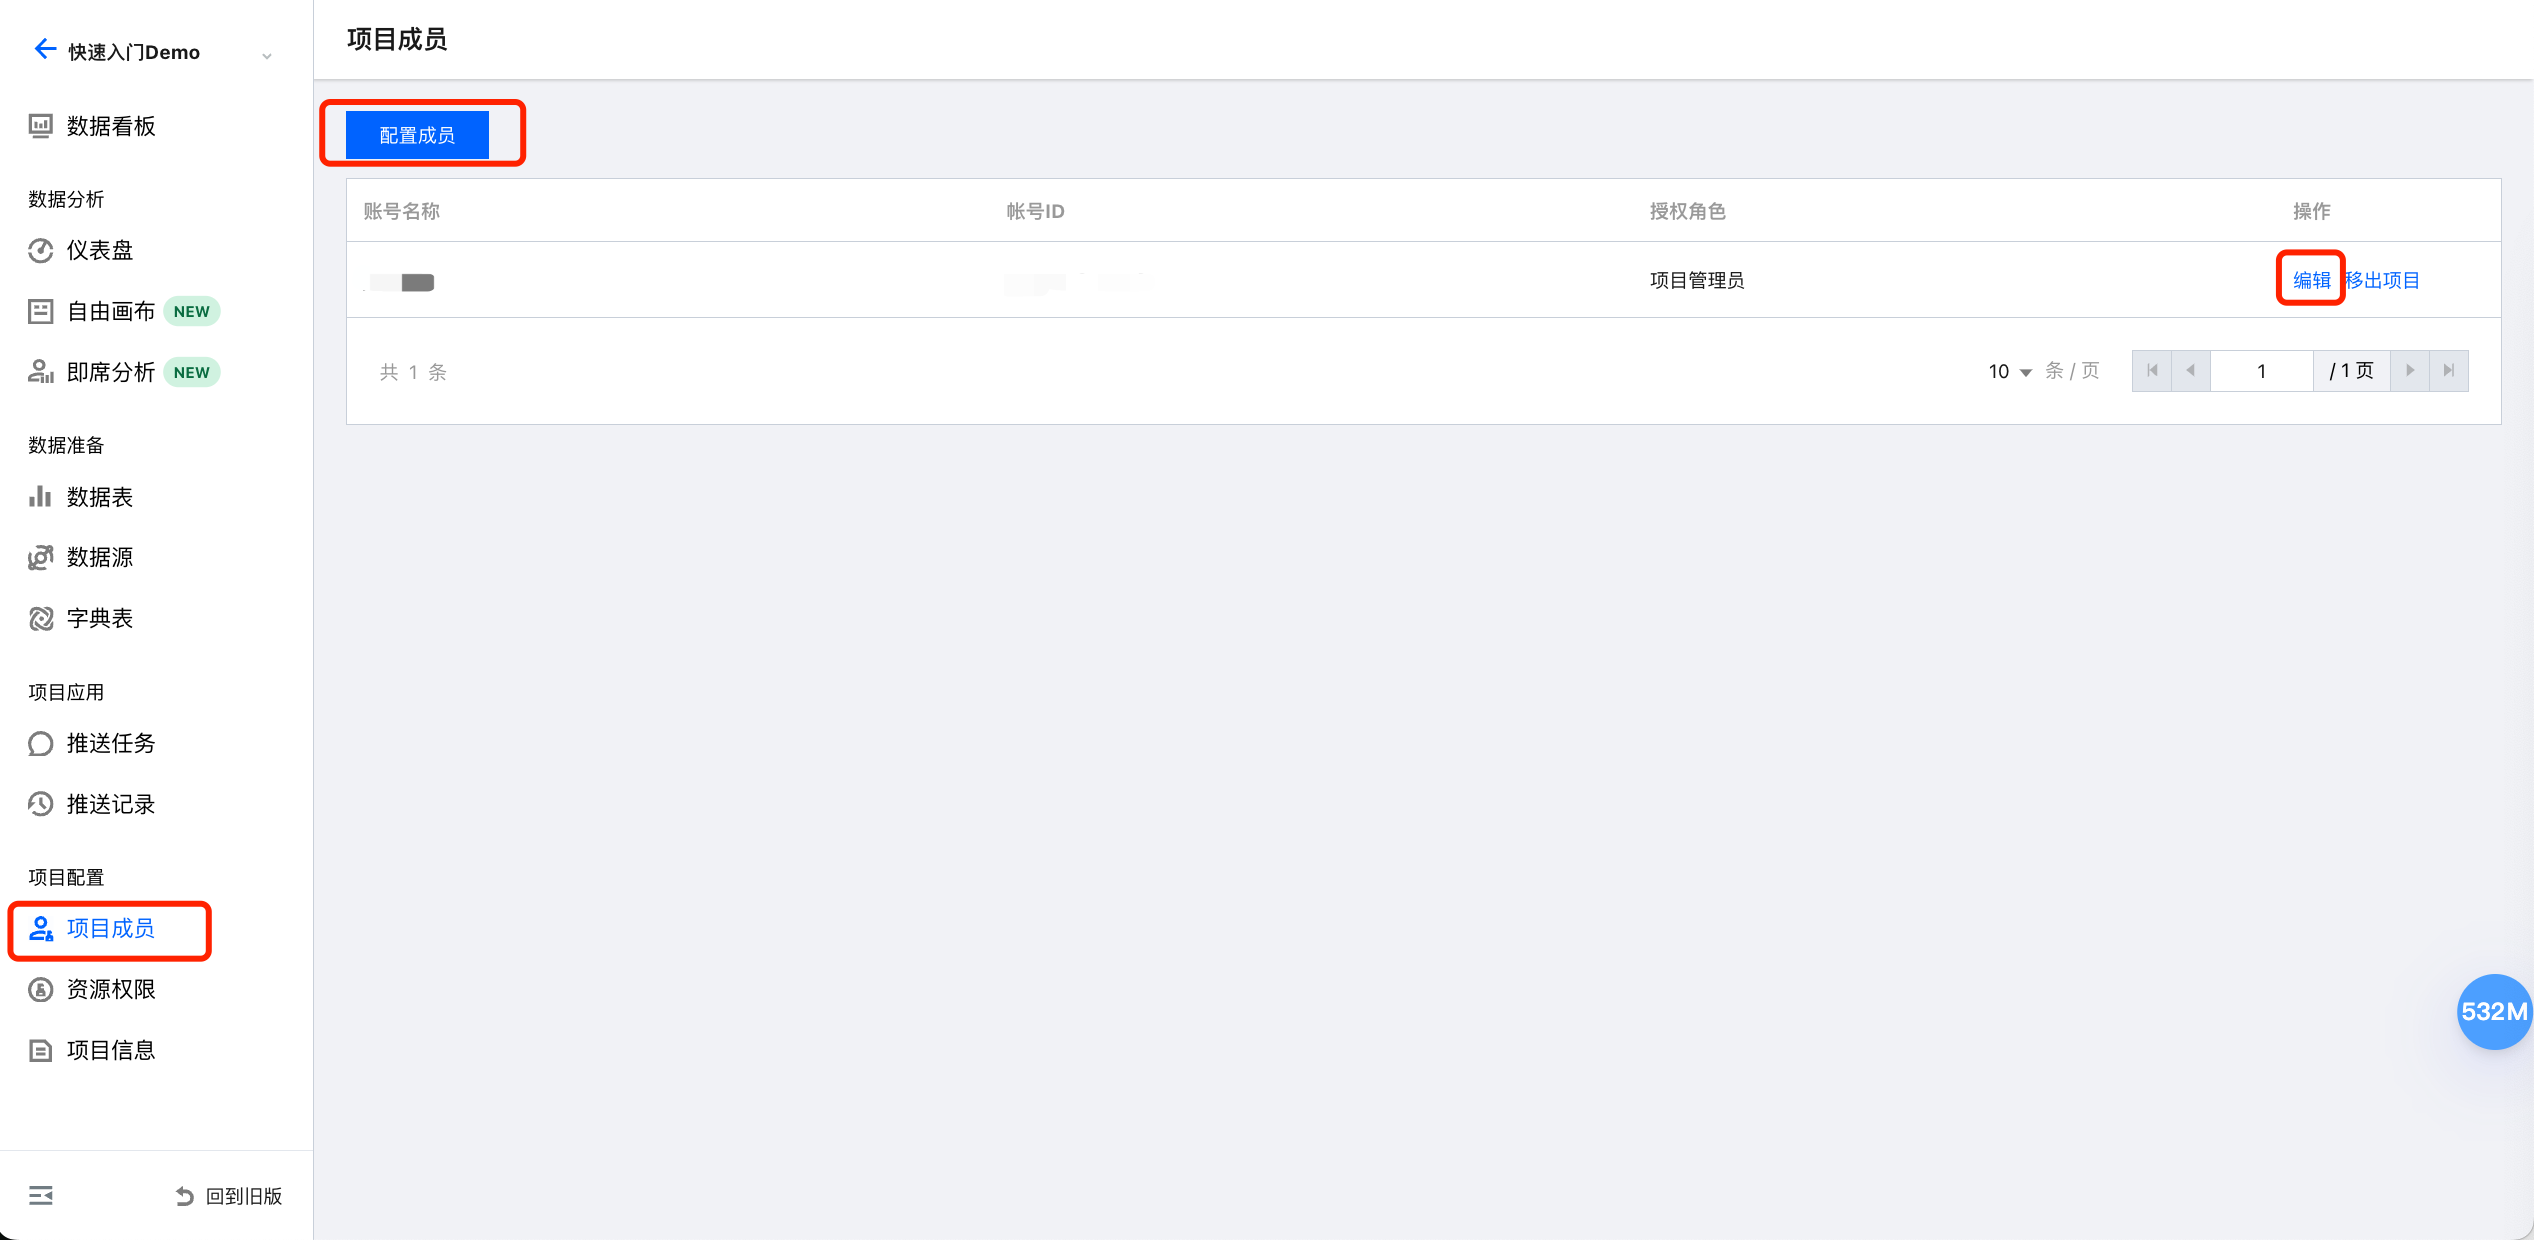2534x1240 pixels.
Task: Click the 数据表 bar chart icon
Action: (40, 497)
